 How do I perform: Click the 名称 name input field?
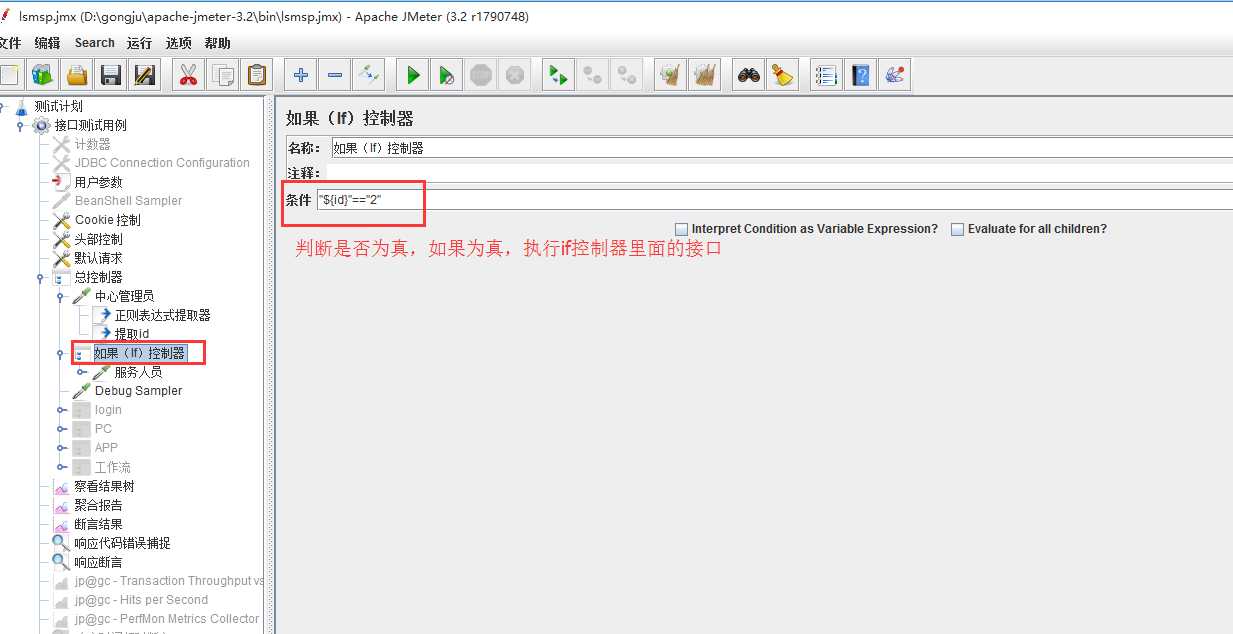[x=781, y=148]
